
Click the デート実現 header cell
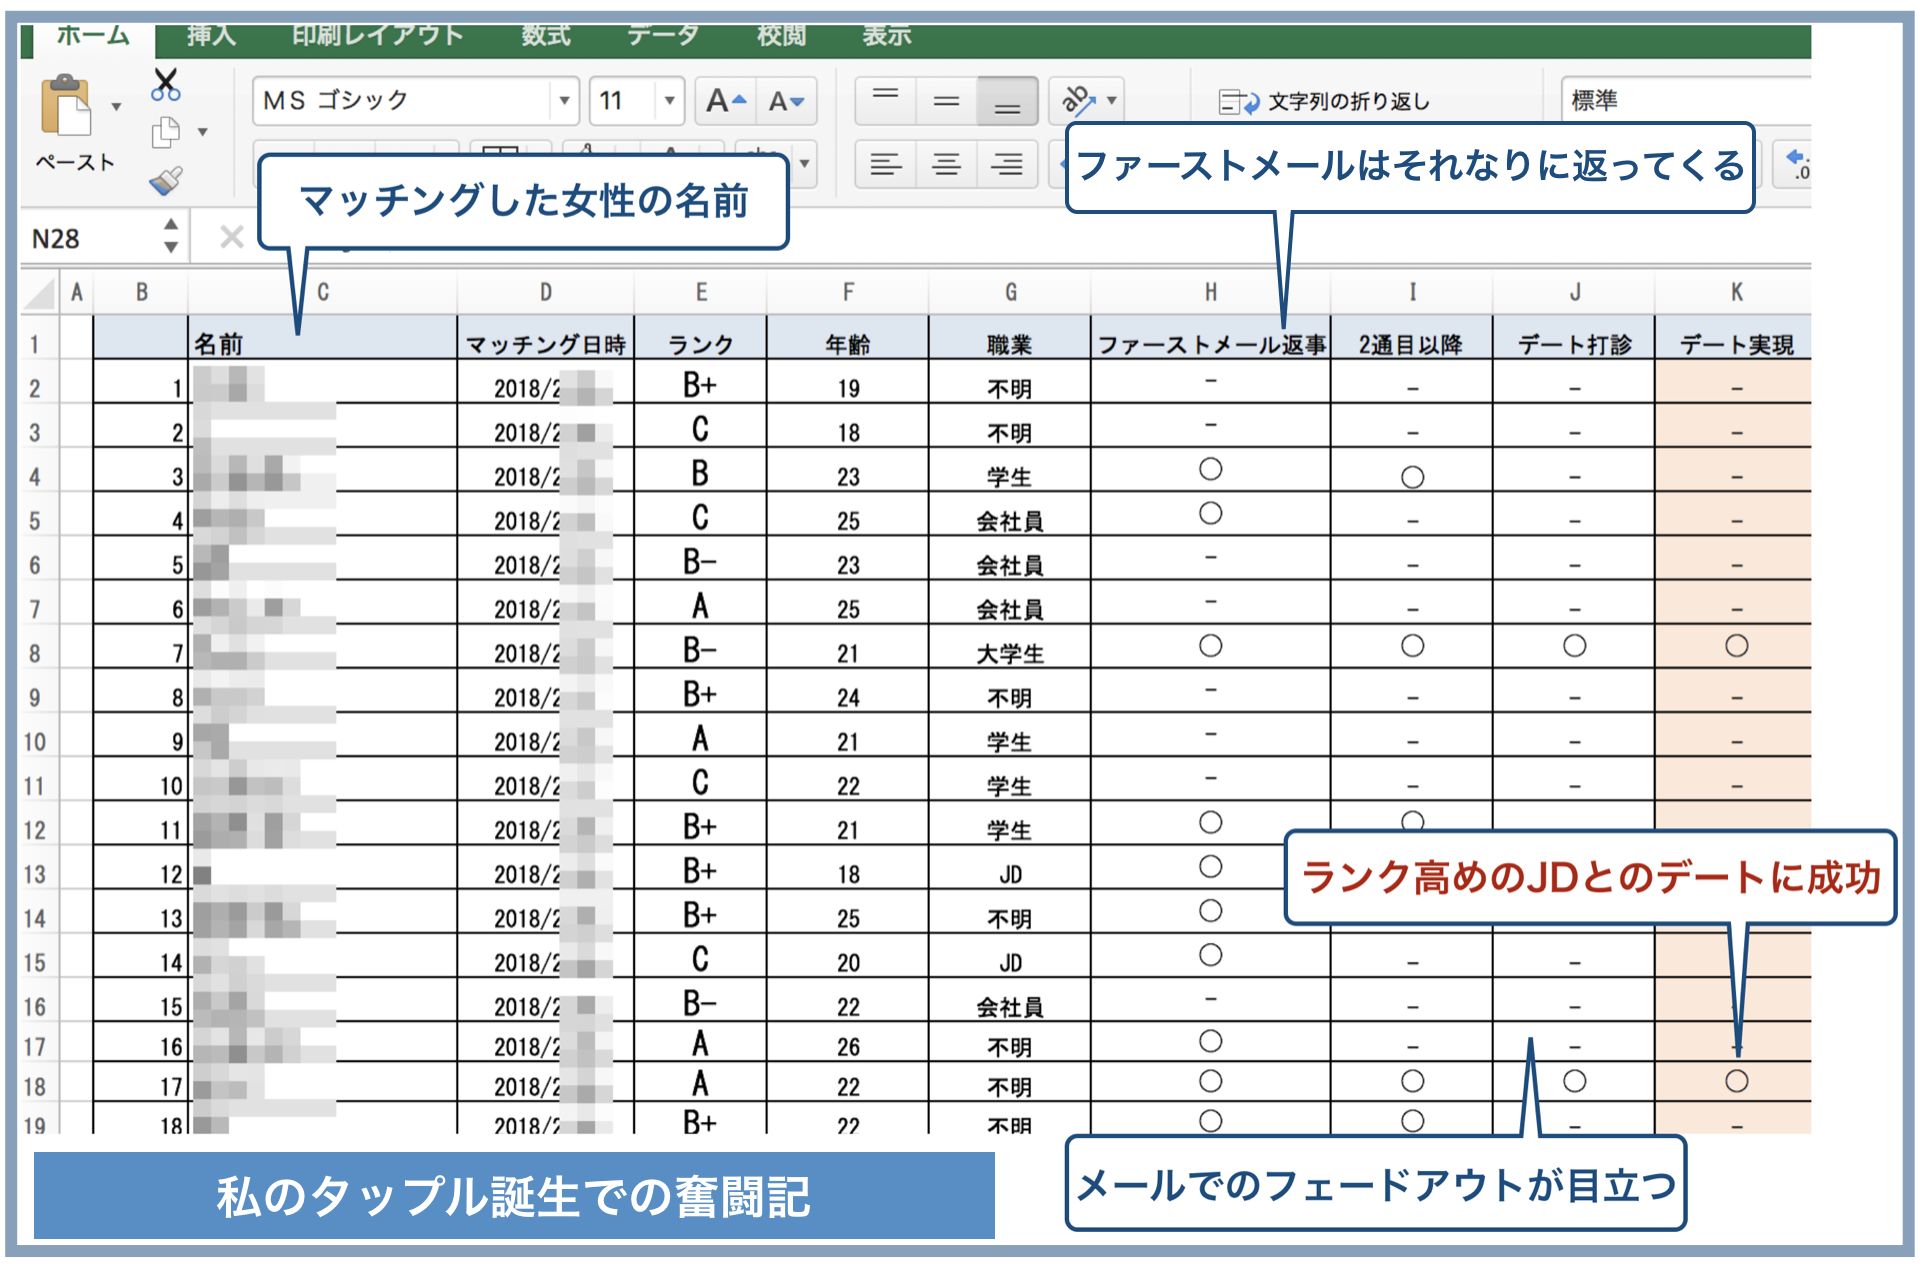tap(1735, 340)
